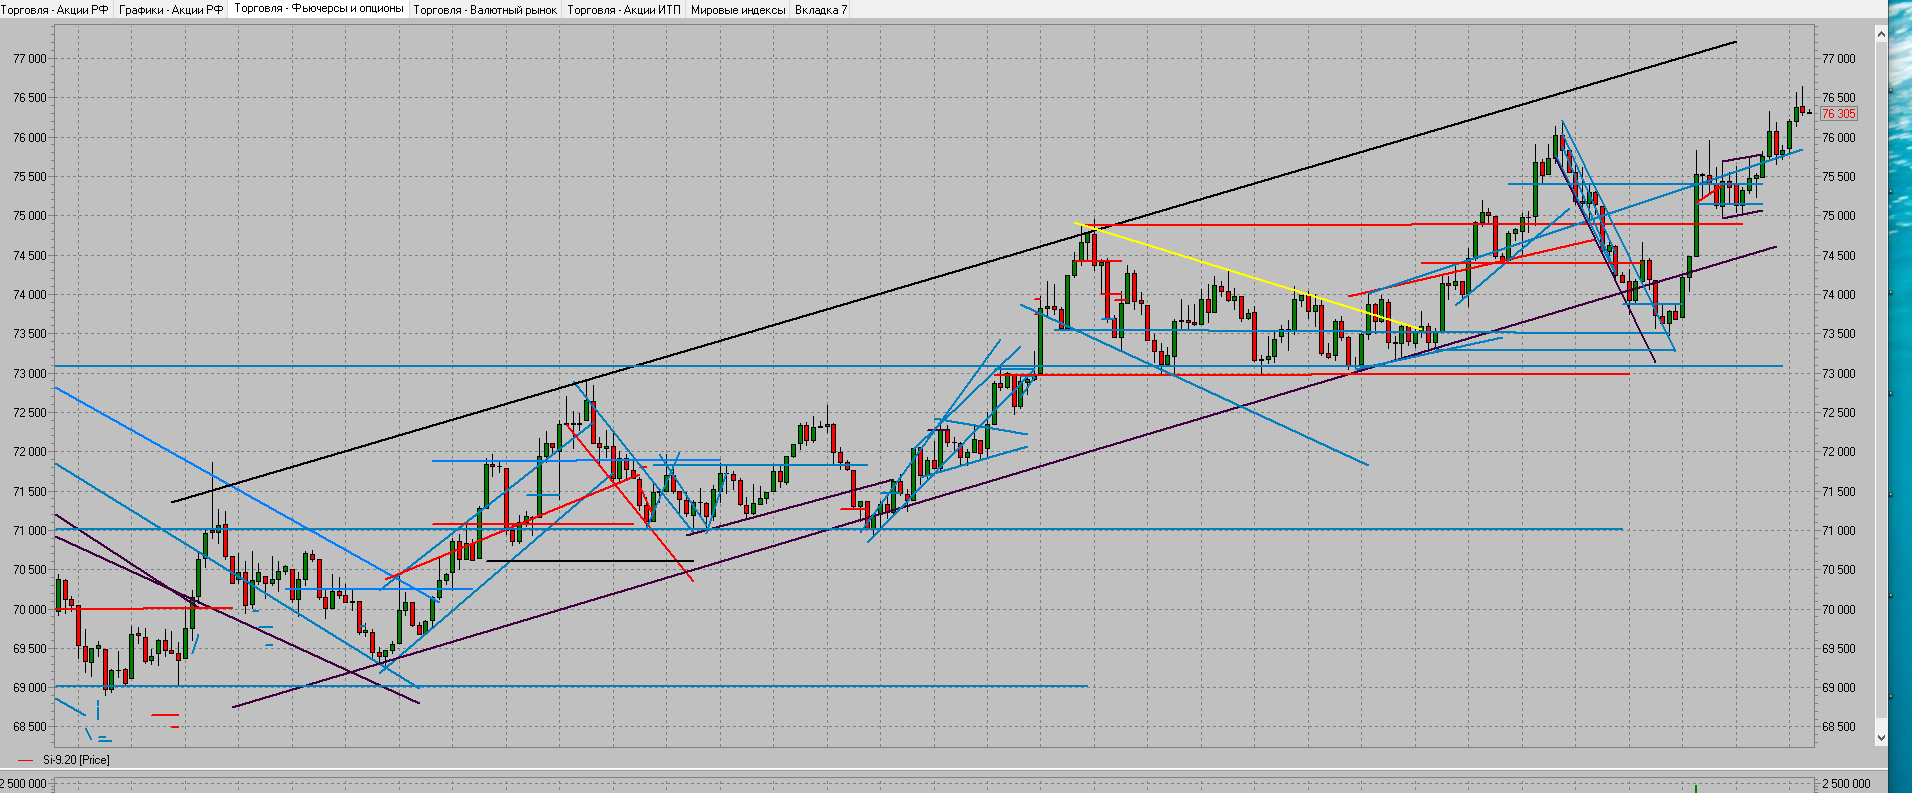
Task: Select the yellow descending trendline
Action: pos(1250,276)
